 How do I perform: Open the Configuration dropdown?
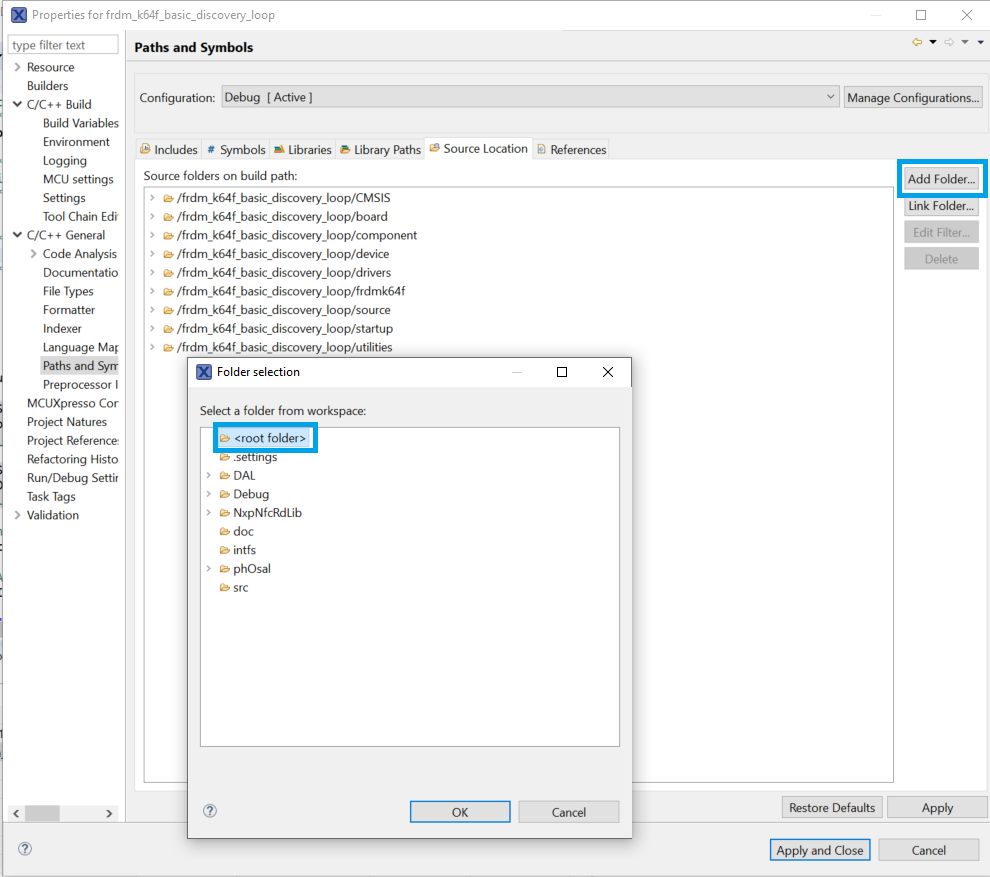tap(530, 97)
